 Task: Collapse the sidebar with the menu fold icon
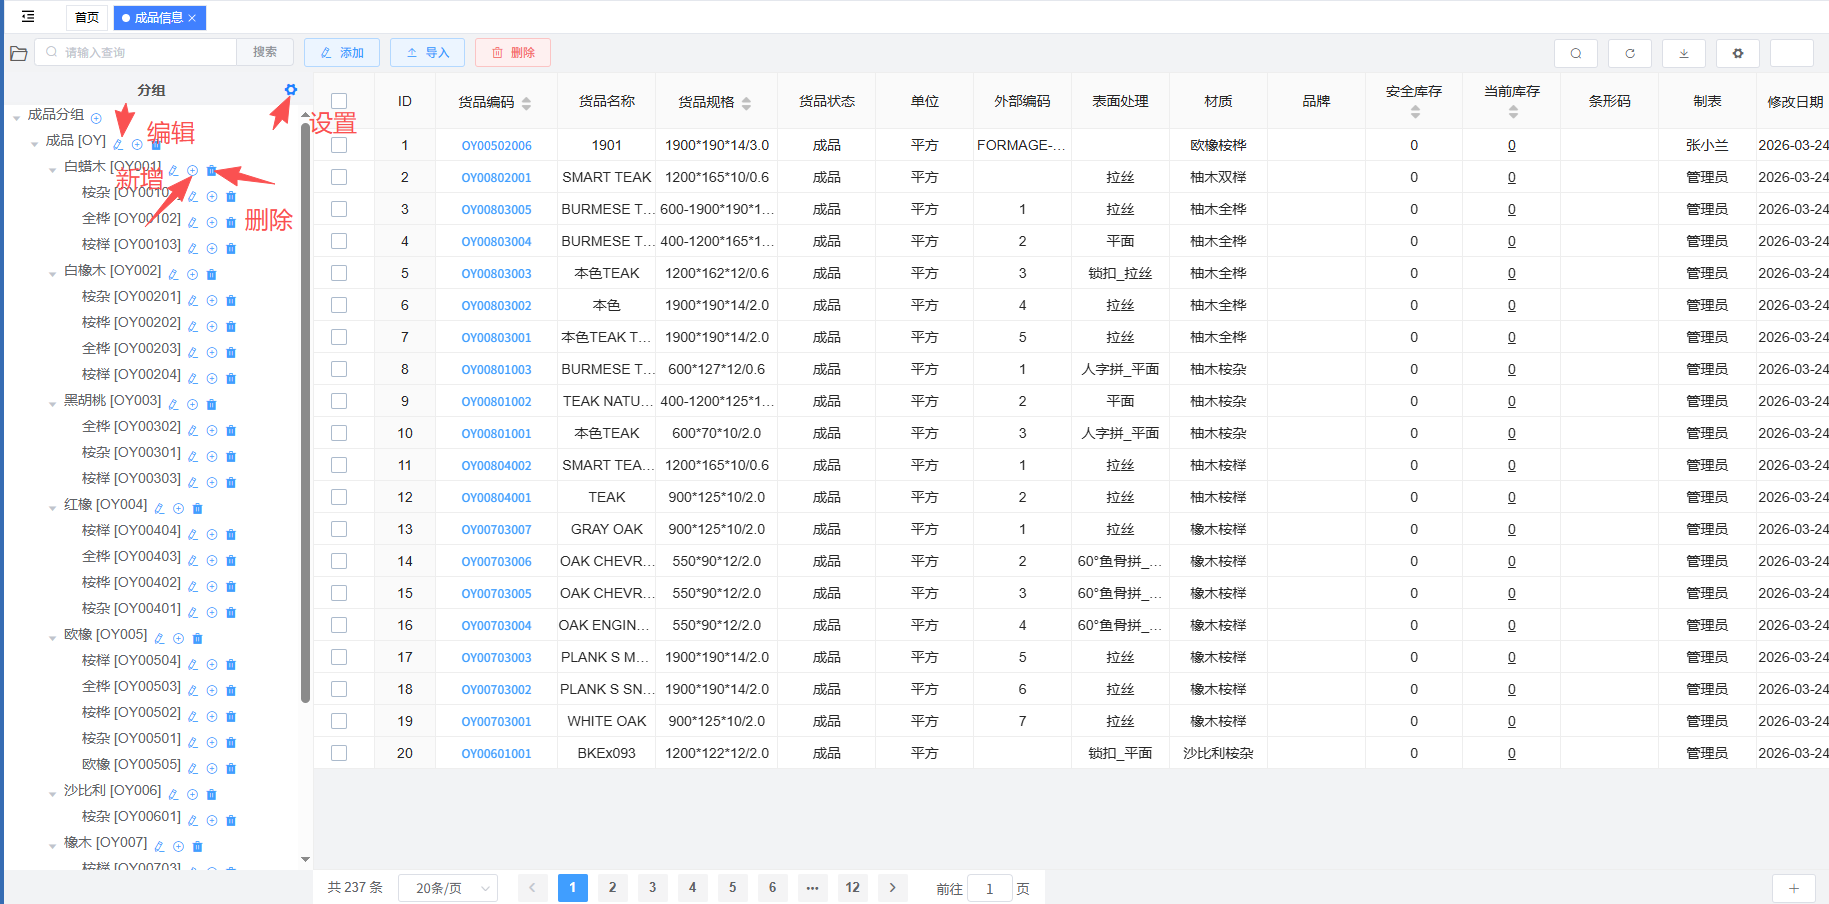[28, 17]
